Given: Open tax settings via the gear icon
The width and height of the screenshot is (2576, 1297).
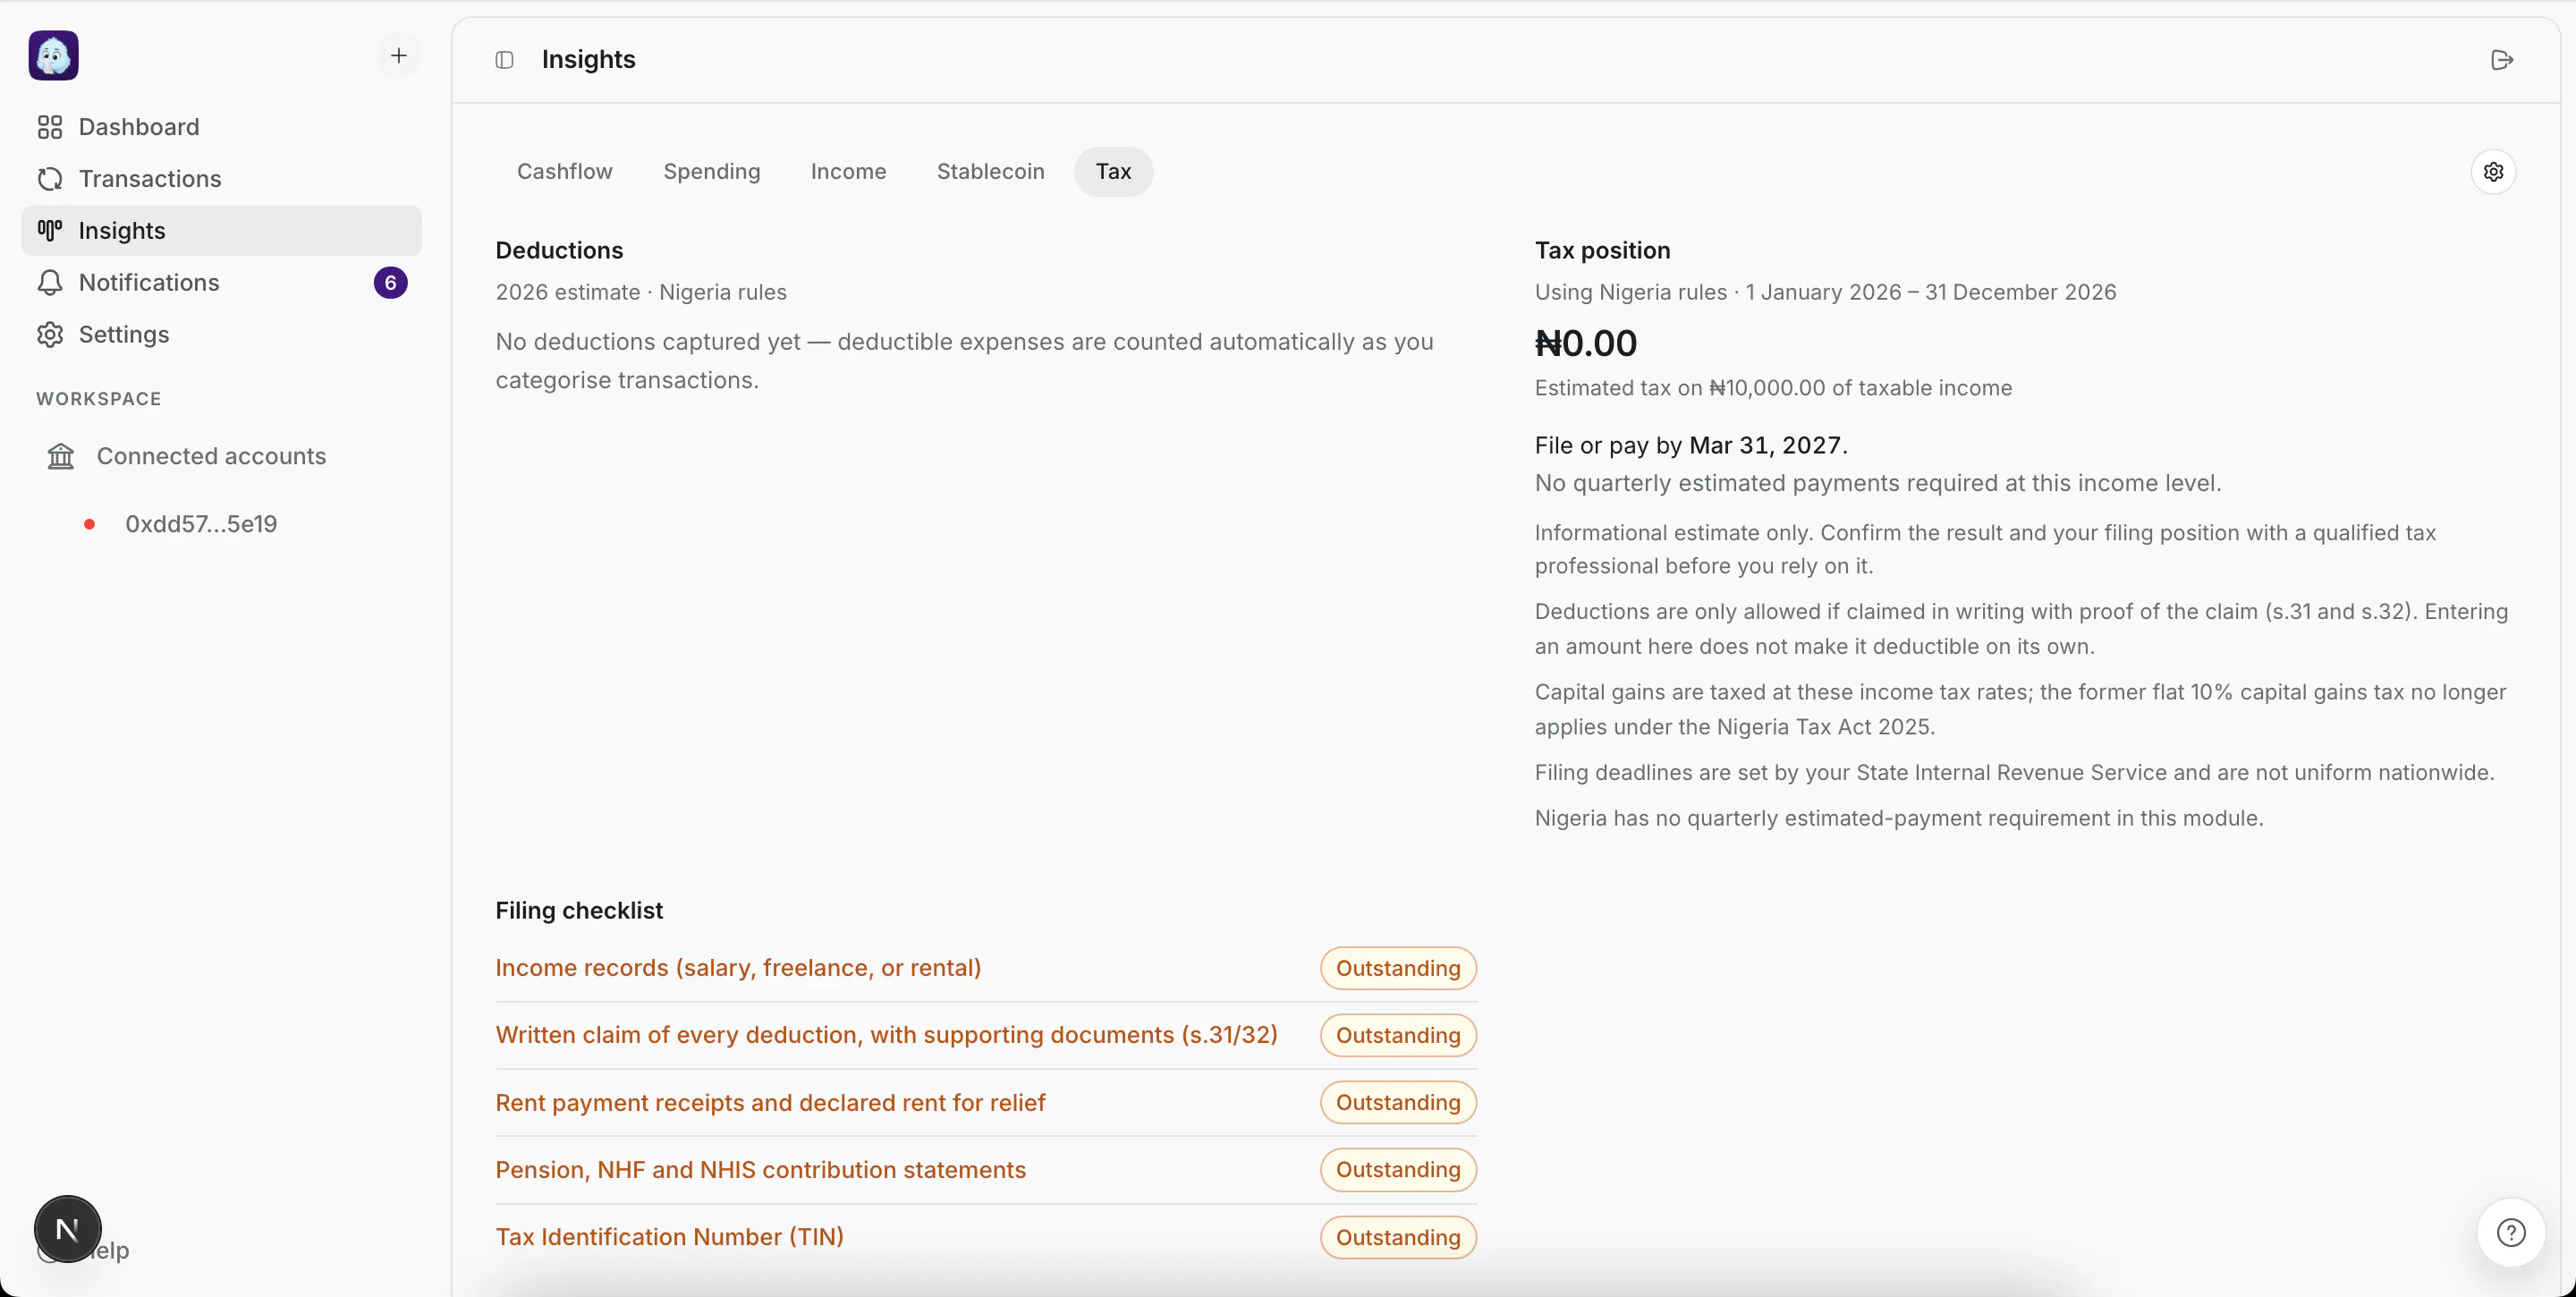Looking at the screenshot, I should [2493, 172].
